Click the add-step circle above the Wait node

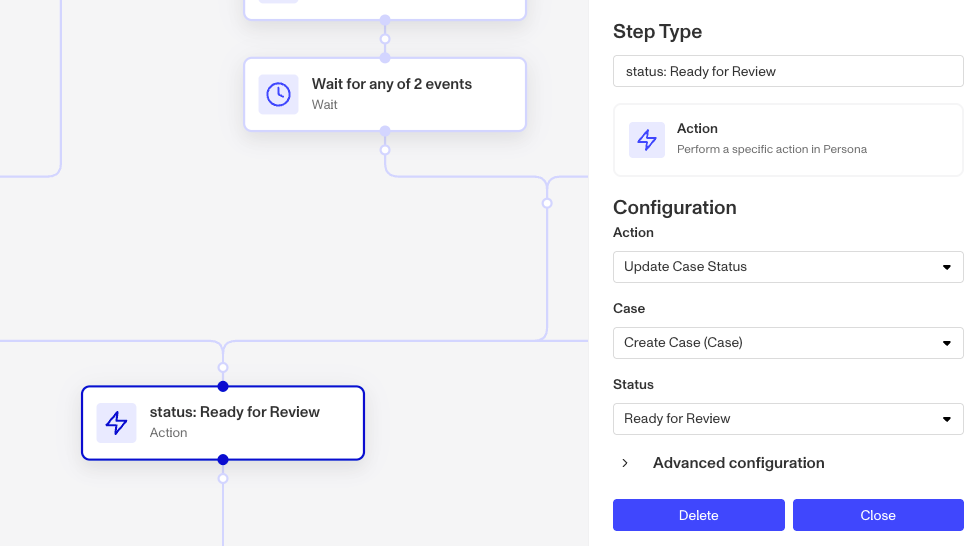[385, 39]
